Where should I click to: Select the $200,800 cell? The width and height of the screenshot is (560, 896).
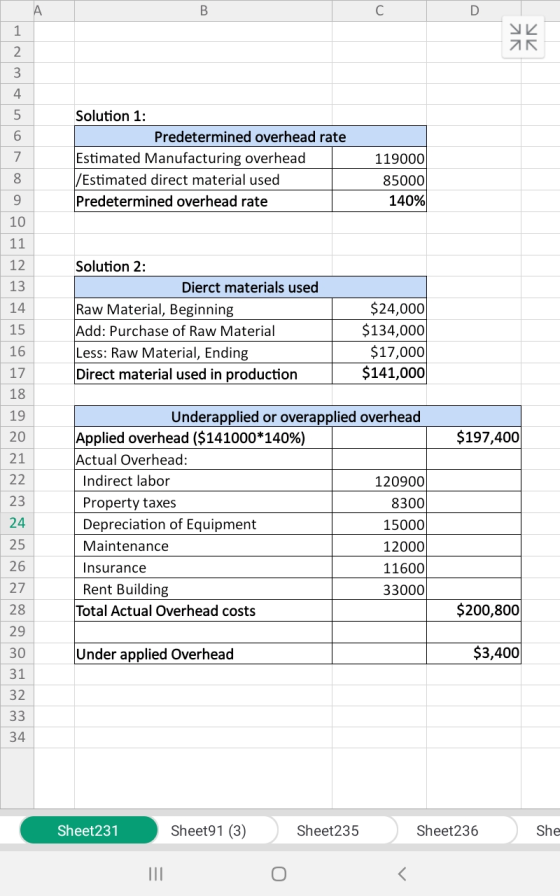474,610
